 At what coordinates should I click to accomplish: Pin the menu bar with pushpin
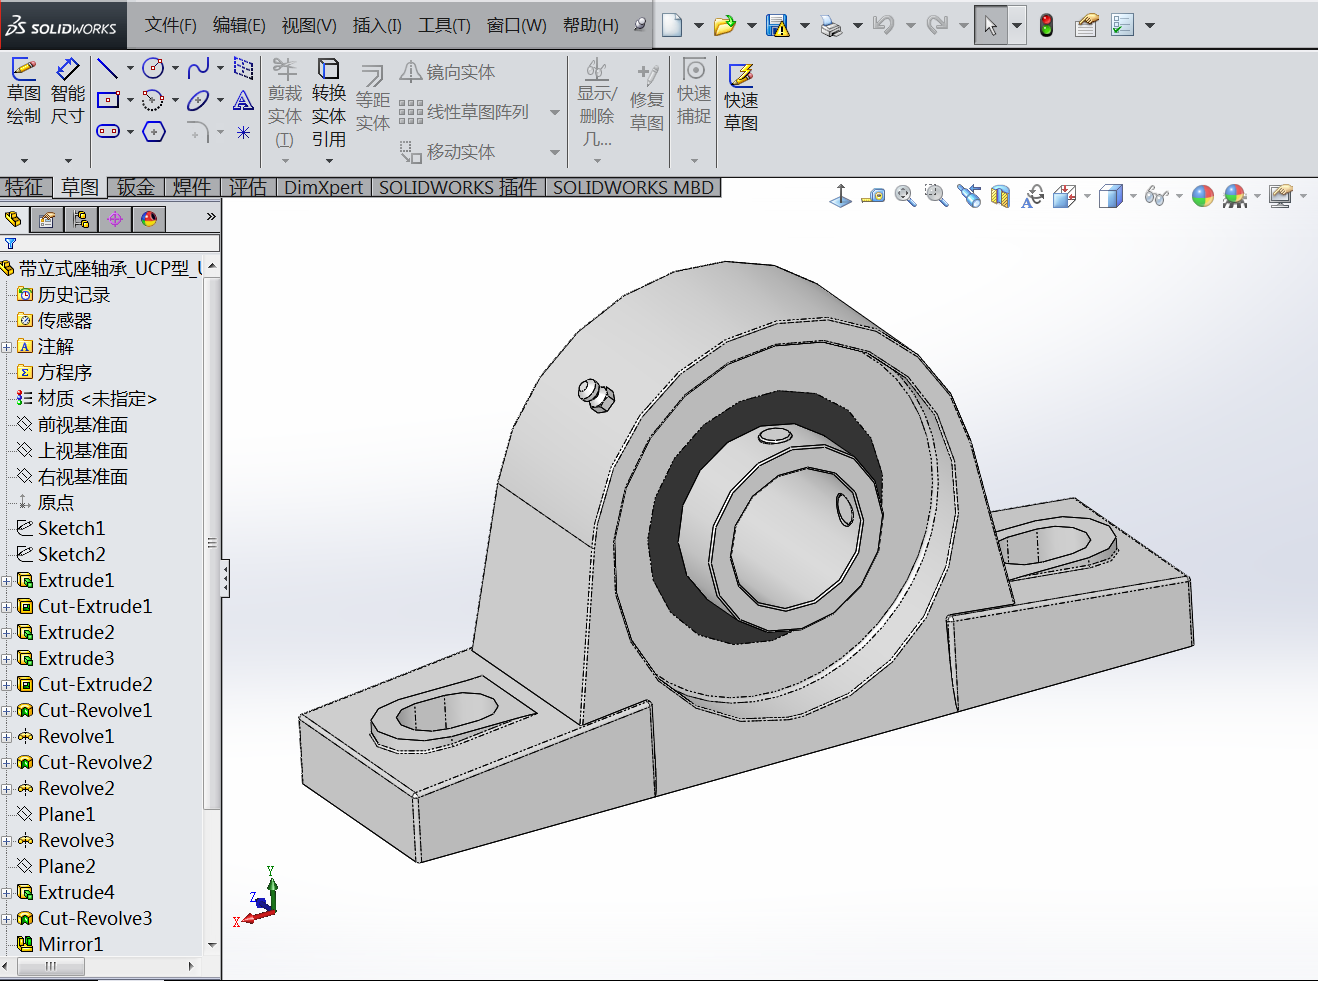[640, 25]
